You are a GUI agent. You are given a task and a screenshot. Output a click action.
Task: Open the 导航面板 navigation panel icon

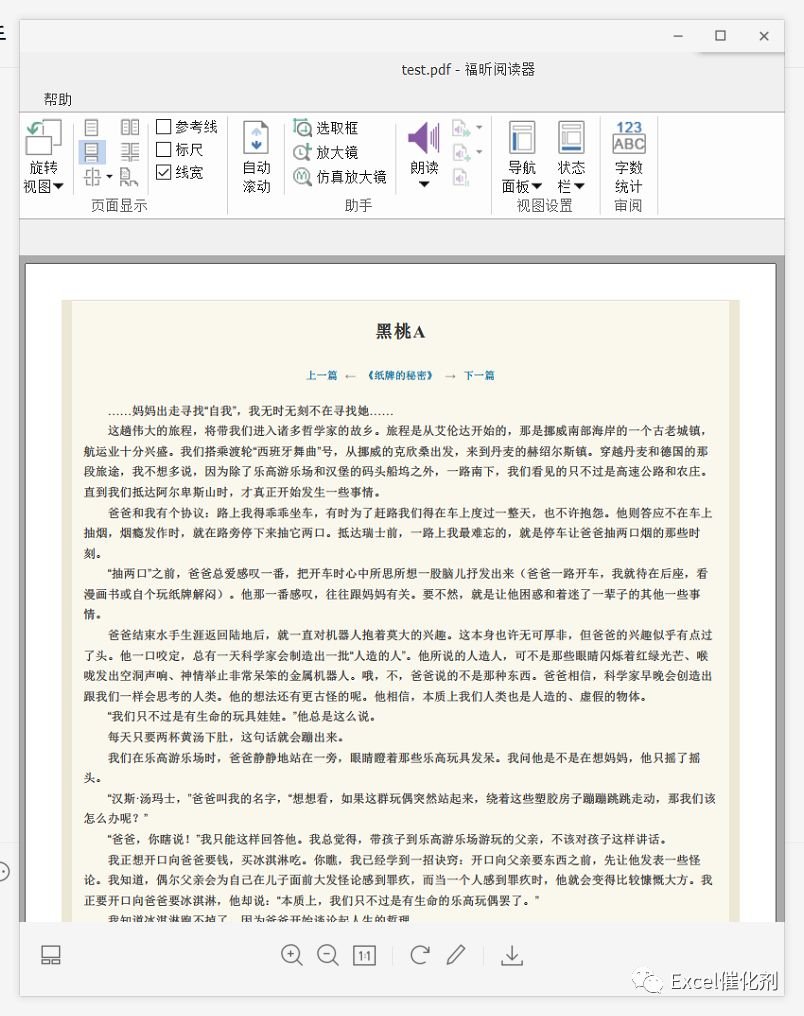point(522,137)
